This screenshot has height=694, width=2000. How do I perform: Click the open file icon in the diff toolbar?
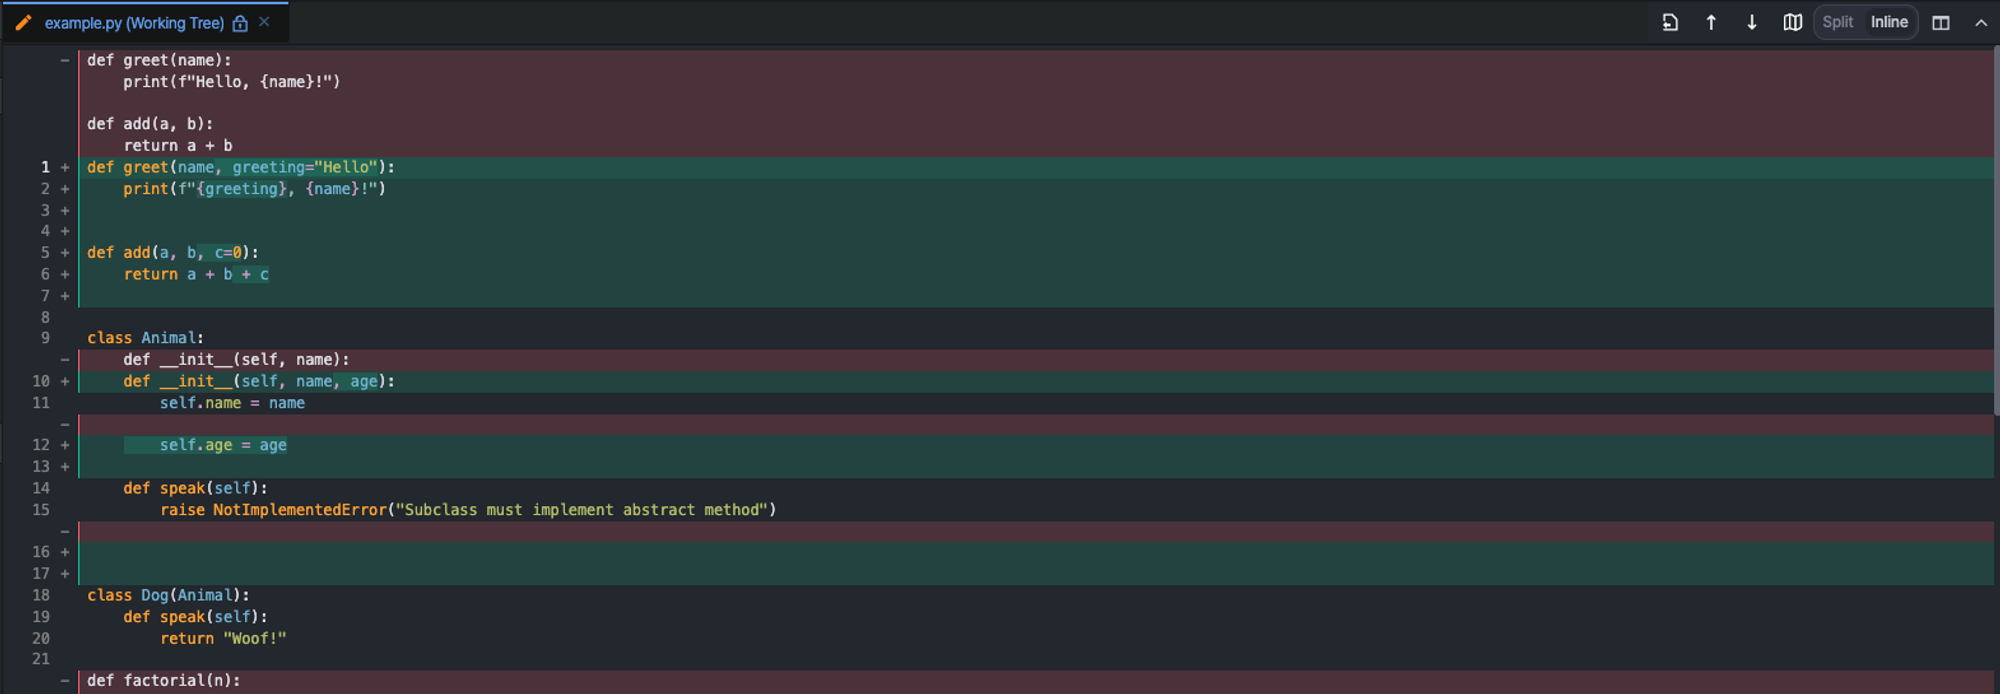point(1670,22)
